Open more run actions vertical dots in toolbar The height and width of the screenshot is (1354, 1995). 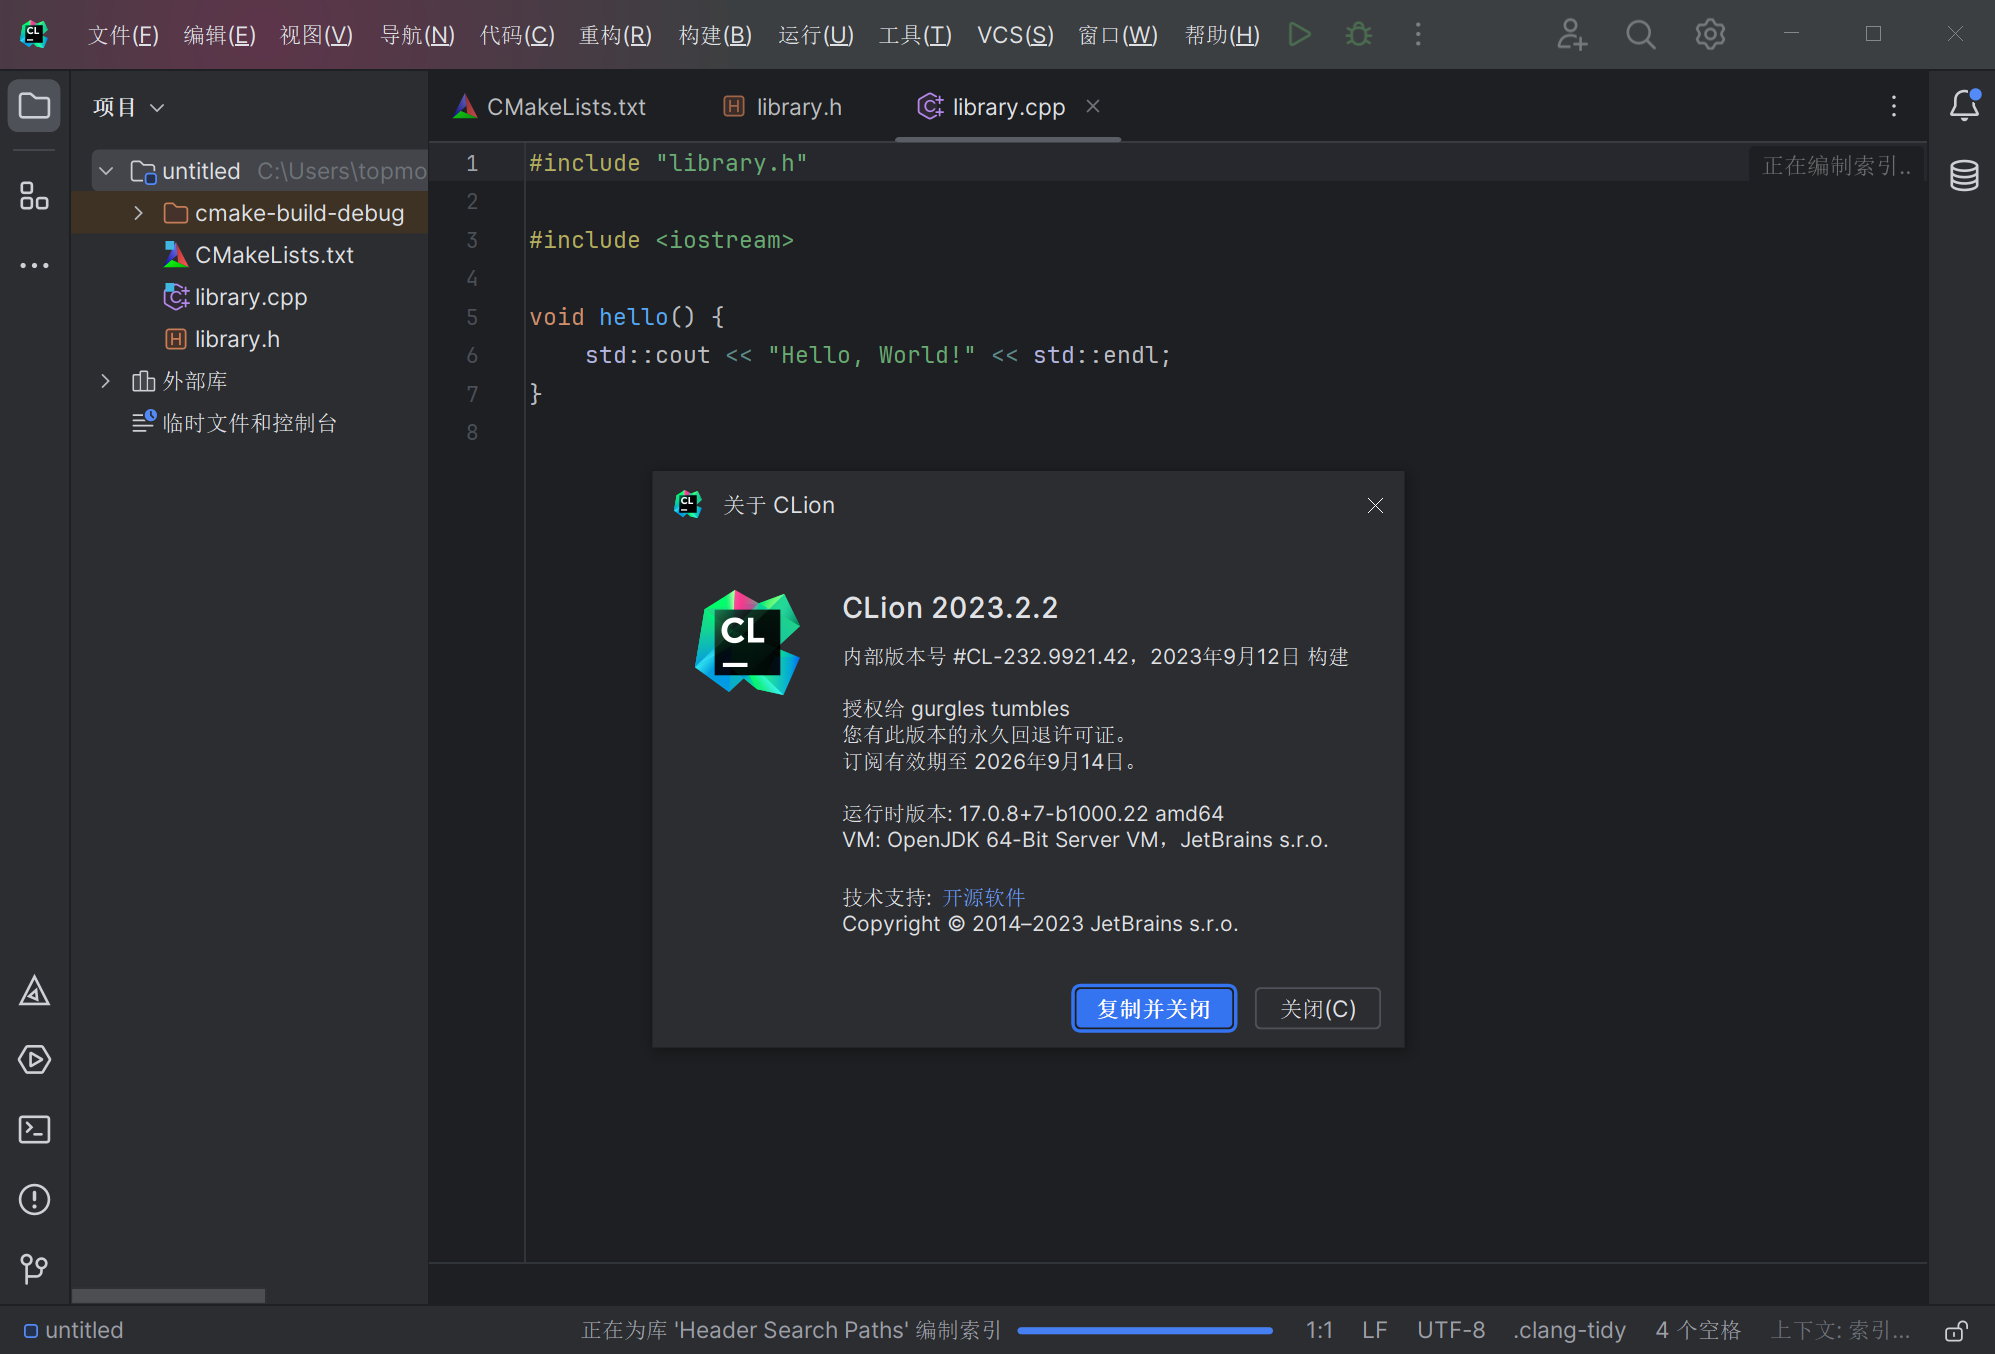pos(1417,35)
